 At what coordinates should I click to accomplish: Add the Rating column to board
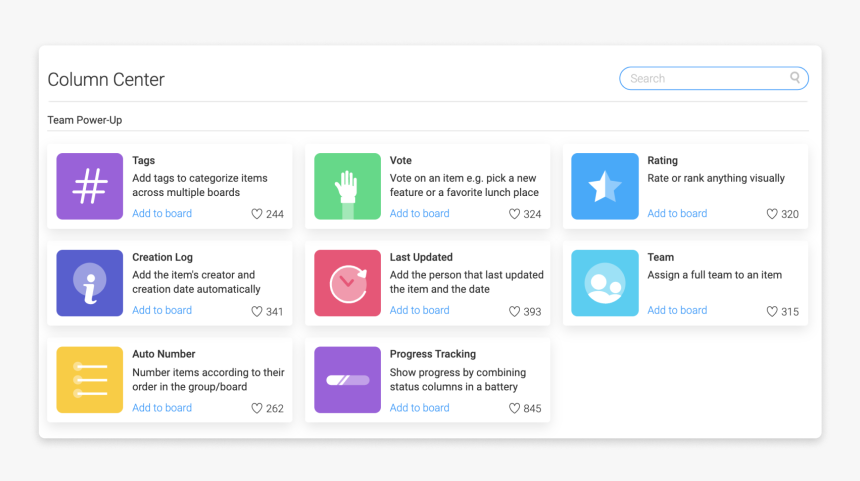[677, 213]
